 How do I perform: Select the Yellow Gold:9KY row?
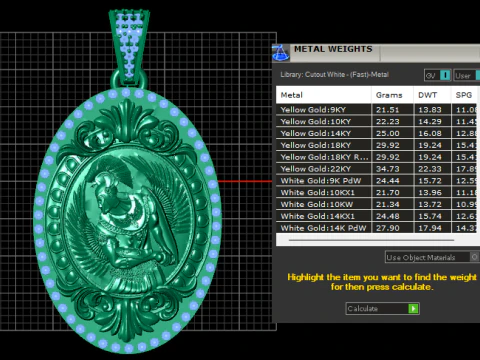377,110
